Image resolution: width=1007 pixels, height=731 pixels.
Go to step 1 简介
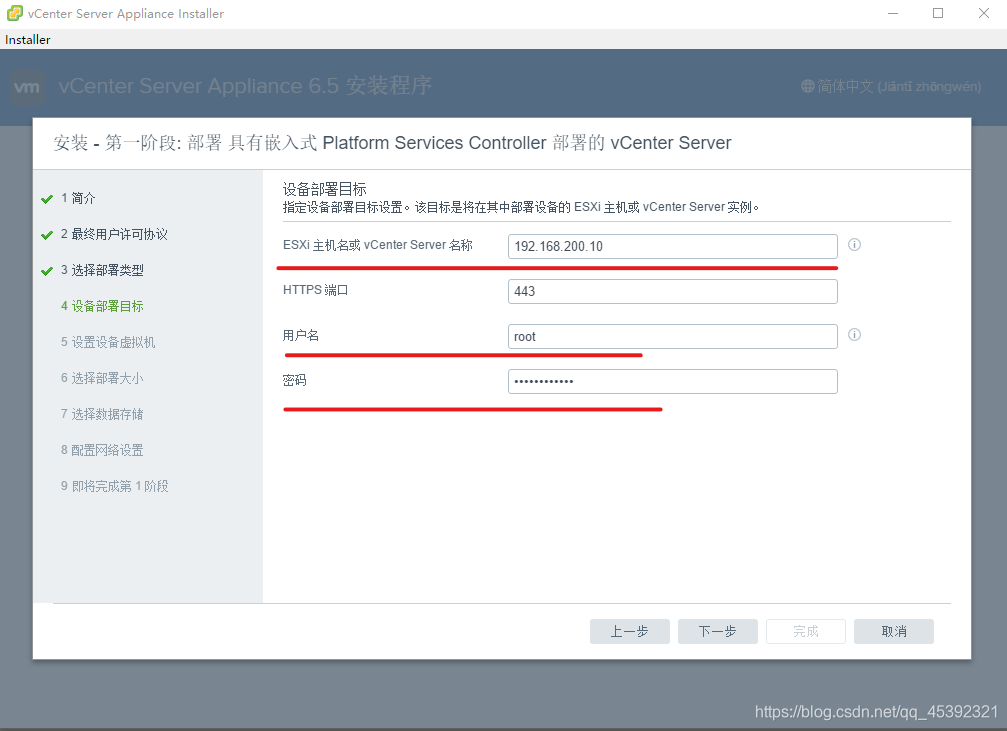click(x=78, y=198)
